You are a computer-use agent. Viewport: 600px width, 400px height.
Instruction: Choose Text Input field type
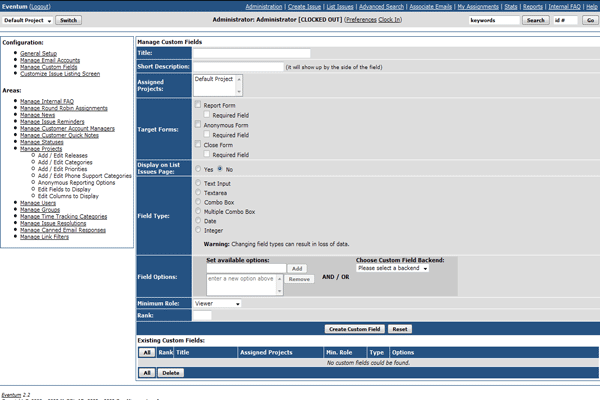tap(198, 183)
